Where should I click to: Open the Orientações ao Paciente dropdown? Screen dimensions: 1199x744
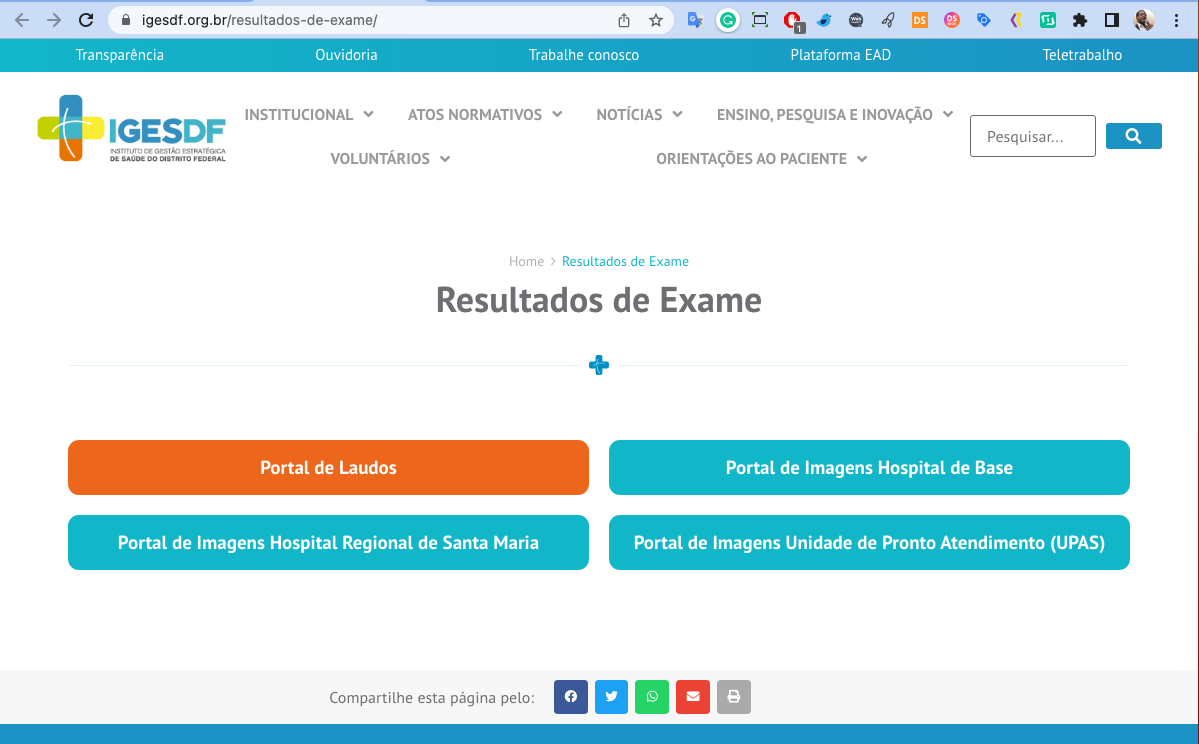tap(761, 158)
